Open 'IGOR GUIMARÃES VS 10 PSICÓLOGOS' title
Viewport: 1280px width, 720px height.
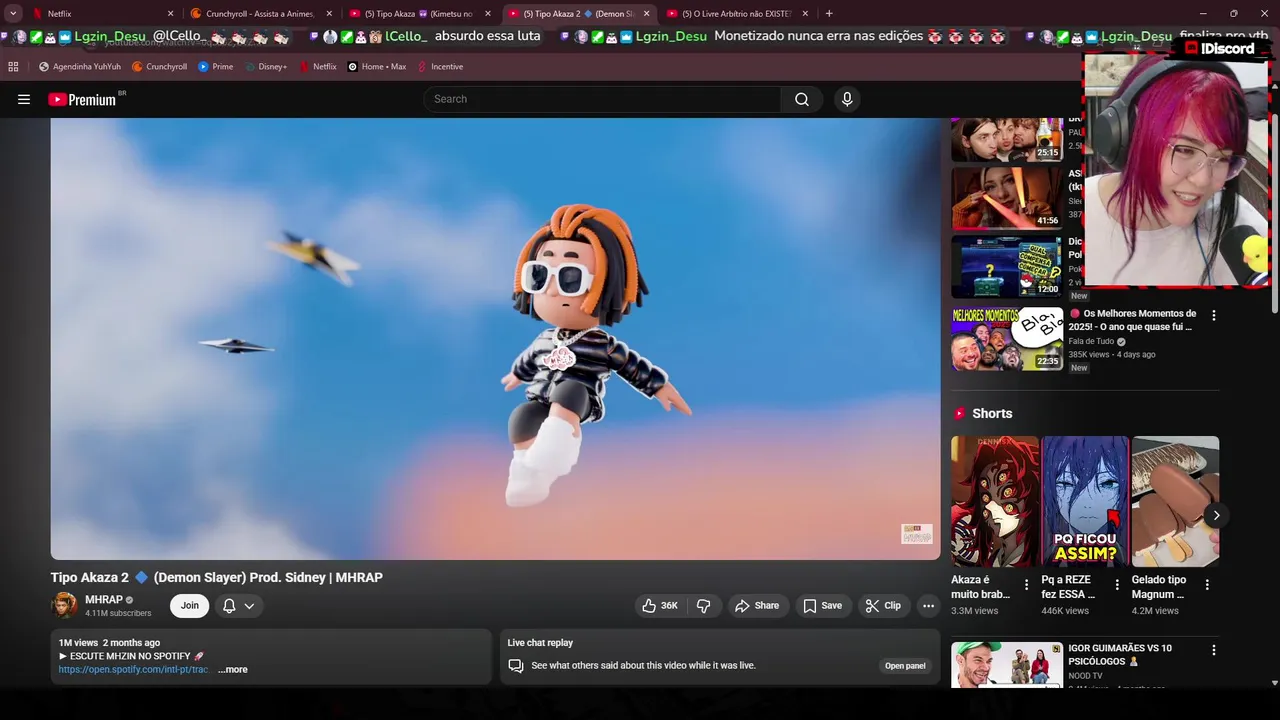pos(1120,654)
